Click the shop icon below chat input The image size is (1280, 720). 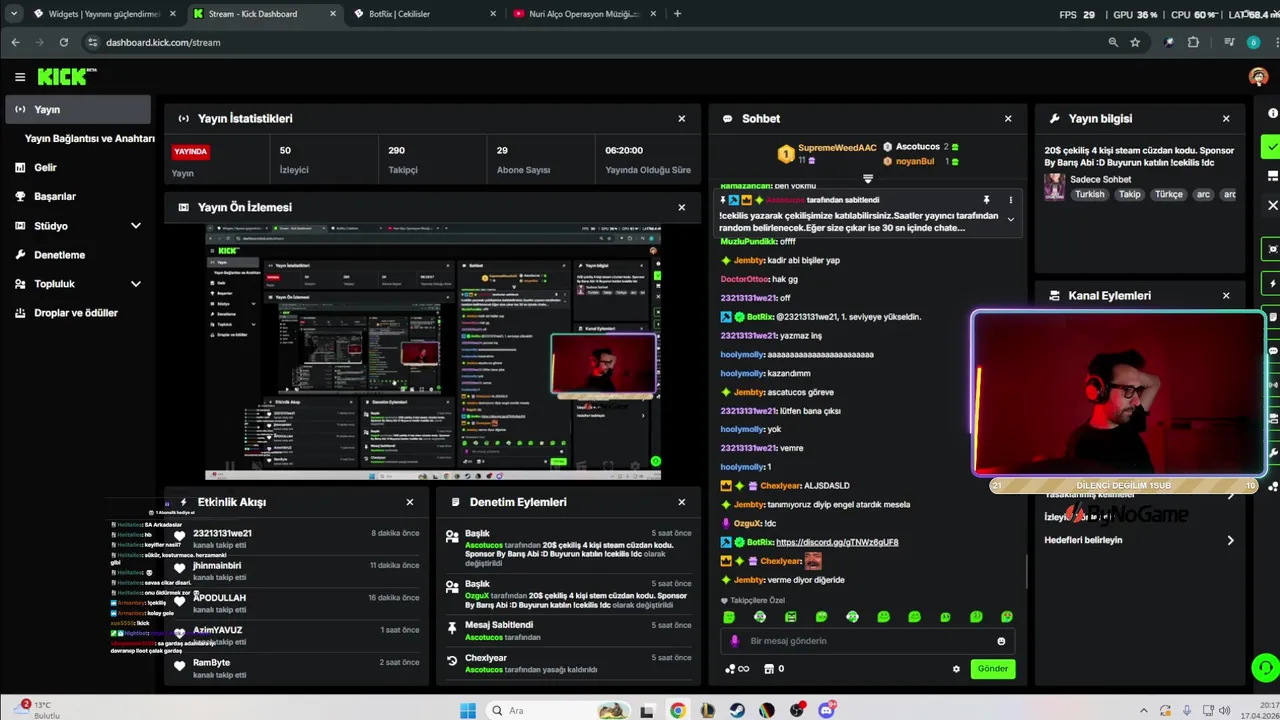(x=769, y=669)
